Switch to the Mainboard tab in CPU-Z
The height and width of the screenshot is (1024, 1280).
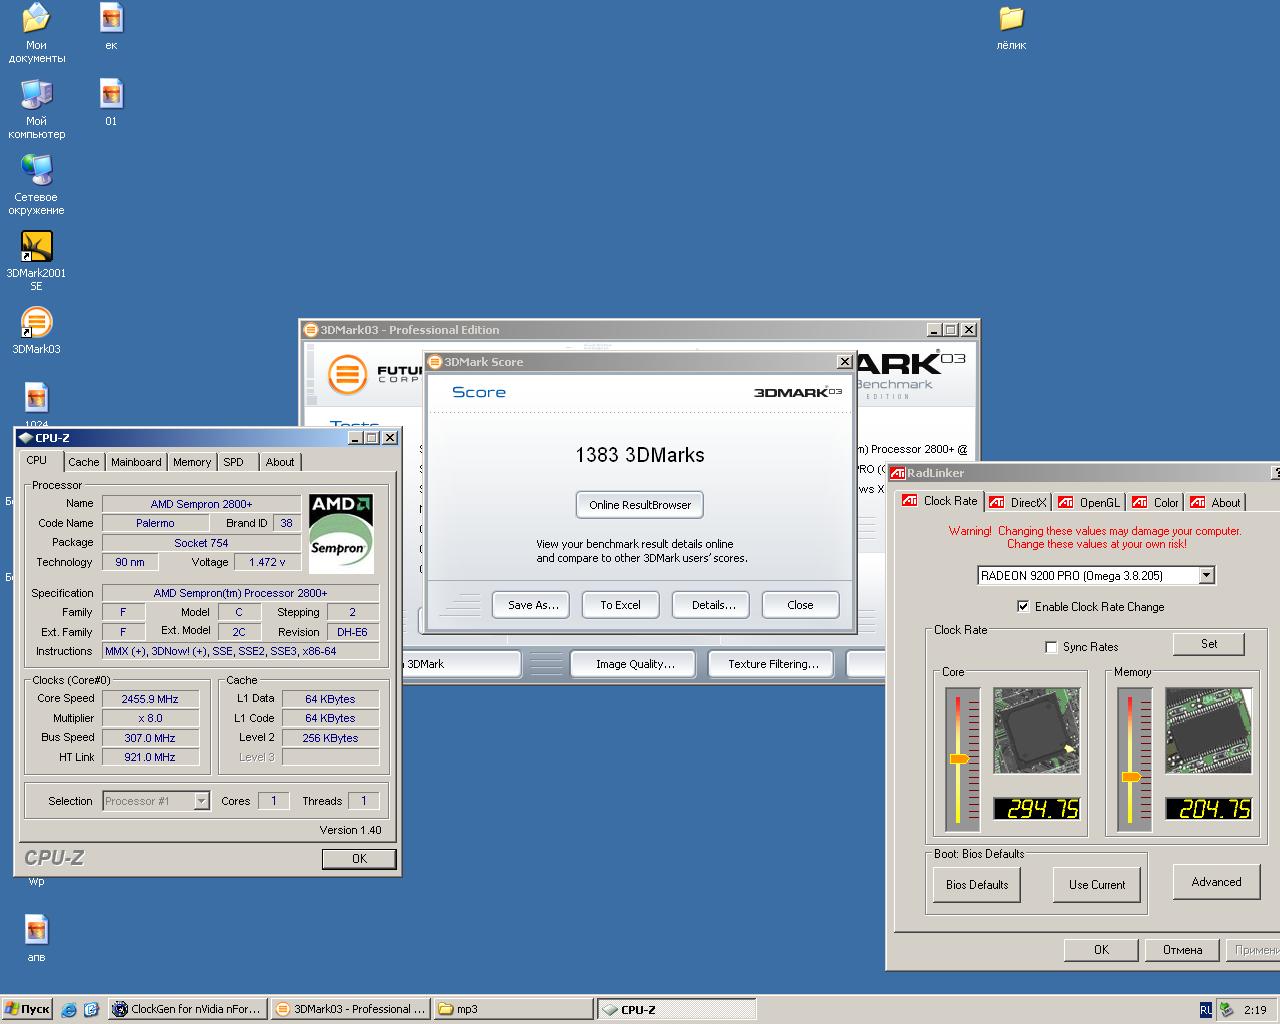coord(136,462)
